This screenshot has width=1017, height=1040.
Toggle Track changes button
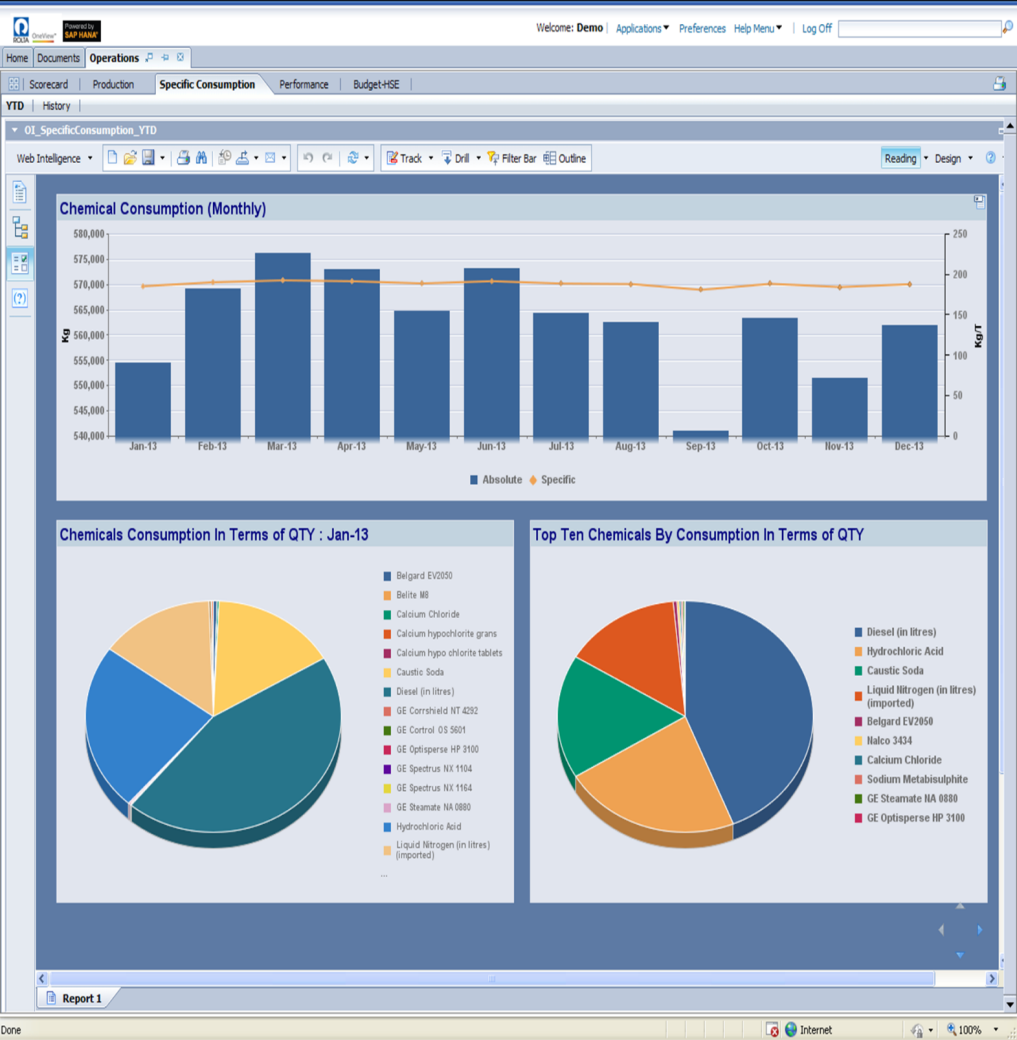coord(404,158)
